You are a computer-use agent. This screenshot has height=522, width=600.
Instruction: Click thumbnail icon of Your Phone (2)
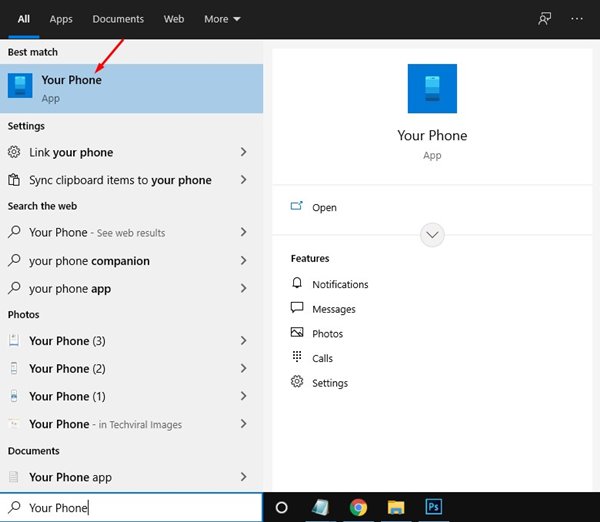coord(14,368)
